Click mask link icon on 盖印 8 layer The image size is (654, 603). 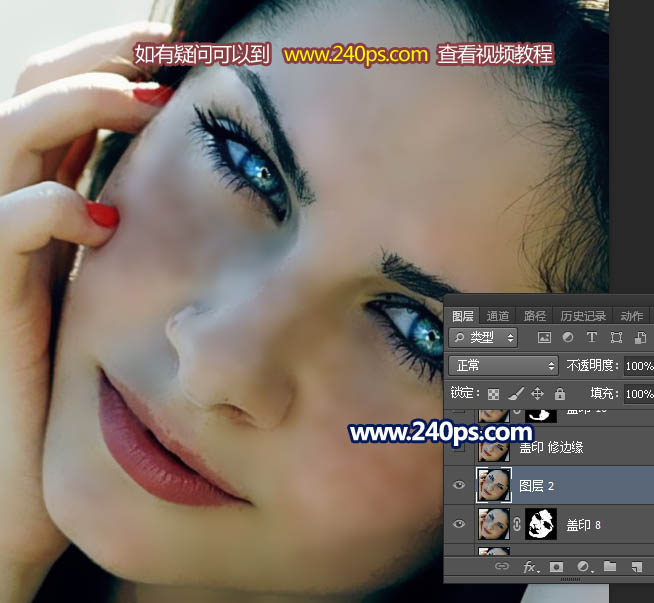click(x=517, y=524)
